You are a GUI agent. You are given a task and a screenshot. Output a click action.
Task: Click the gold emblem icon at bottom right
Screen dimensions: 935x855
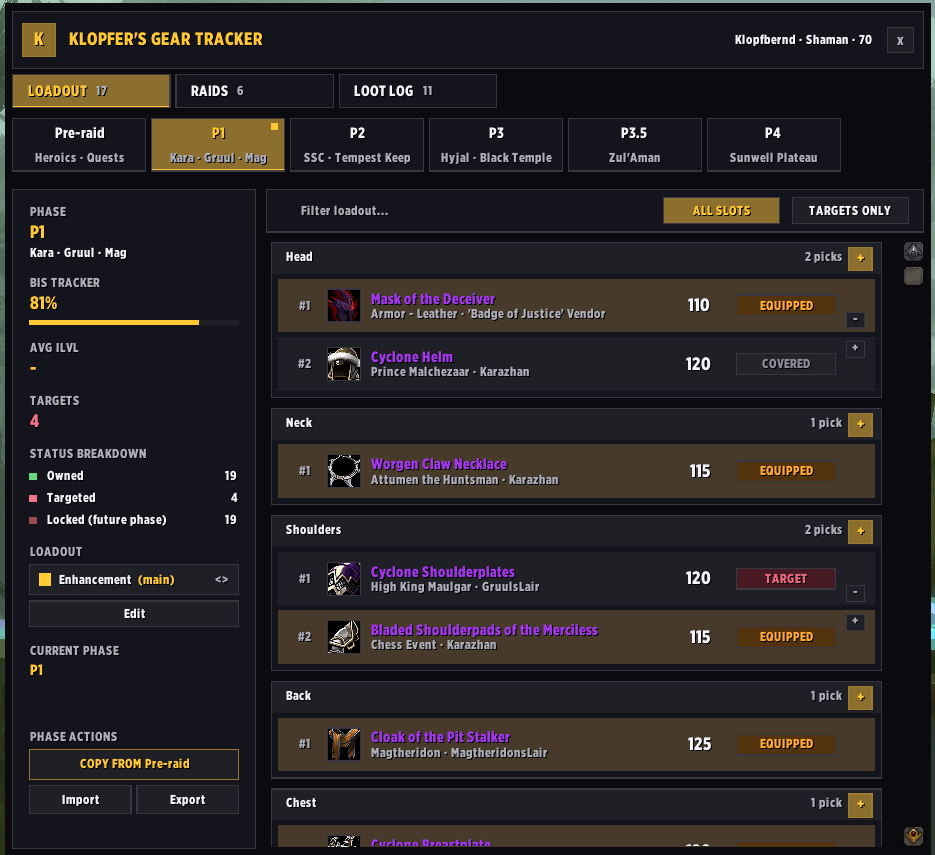click(x=913, y=836)
